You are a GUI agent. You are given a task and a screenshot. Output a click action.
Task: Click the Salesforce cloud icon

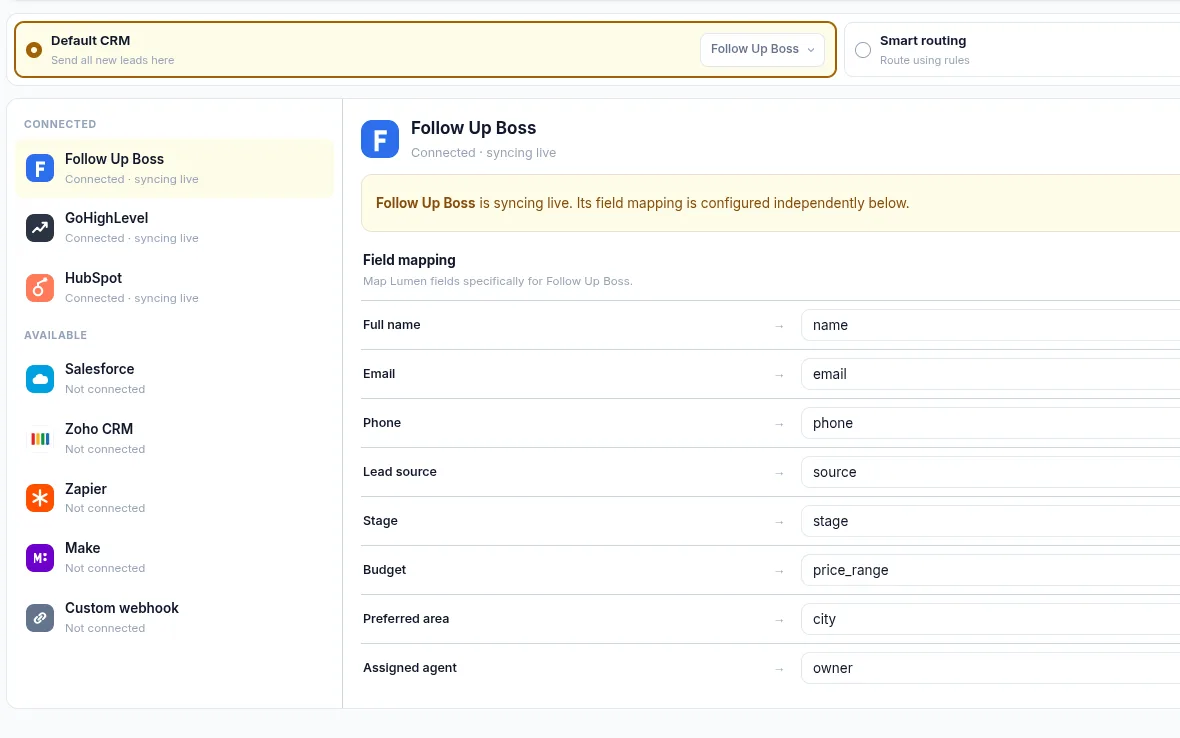40,378
